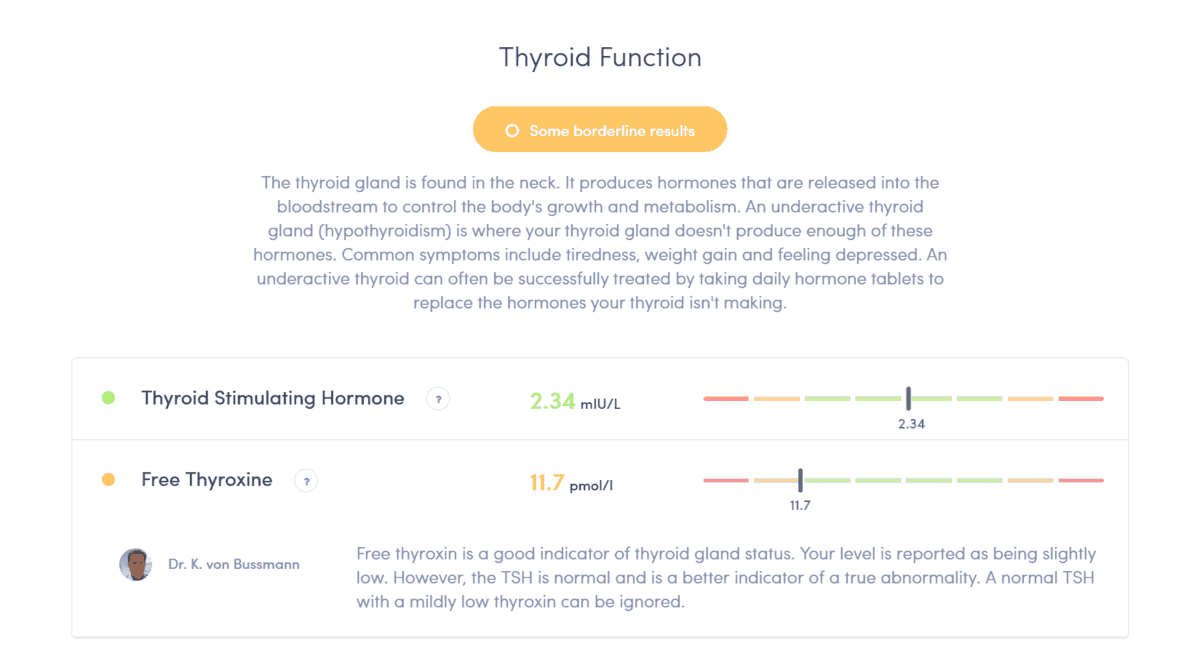Open help icon beside Free Thyroxine
This screenshot has height=670, width=1200.
coord(306,481)
